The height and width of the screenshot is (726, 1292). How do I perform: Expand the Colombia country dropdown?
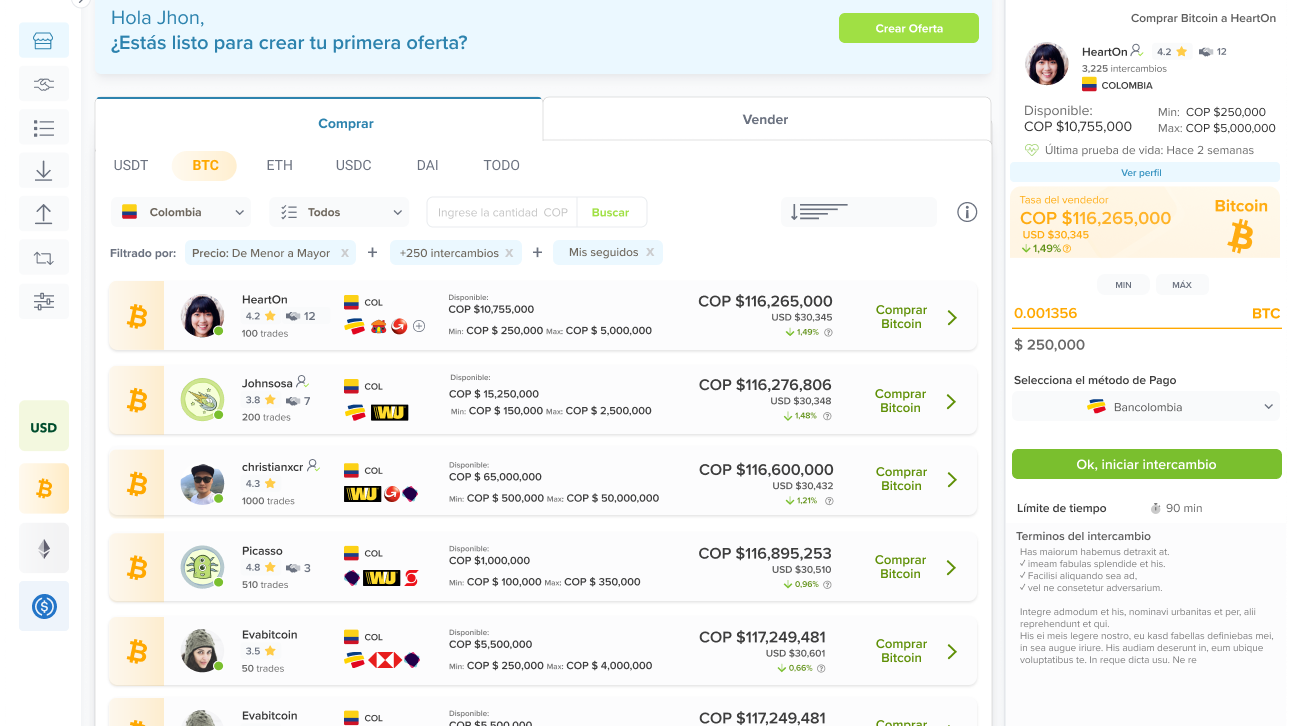click(x=180, y=212)
